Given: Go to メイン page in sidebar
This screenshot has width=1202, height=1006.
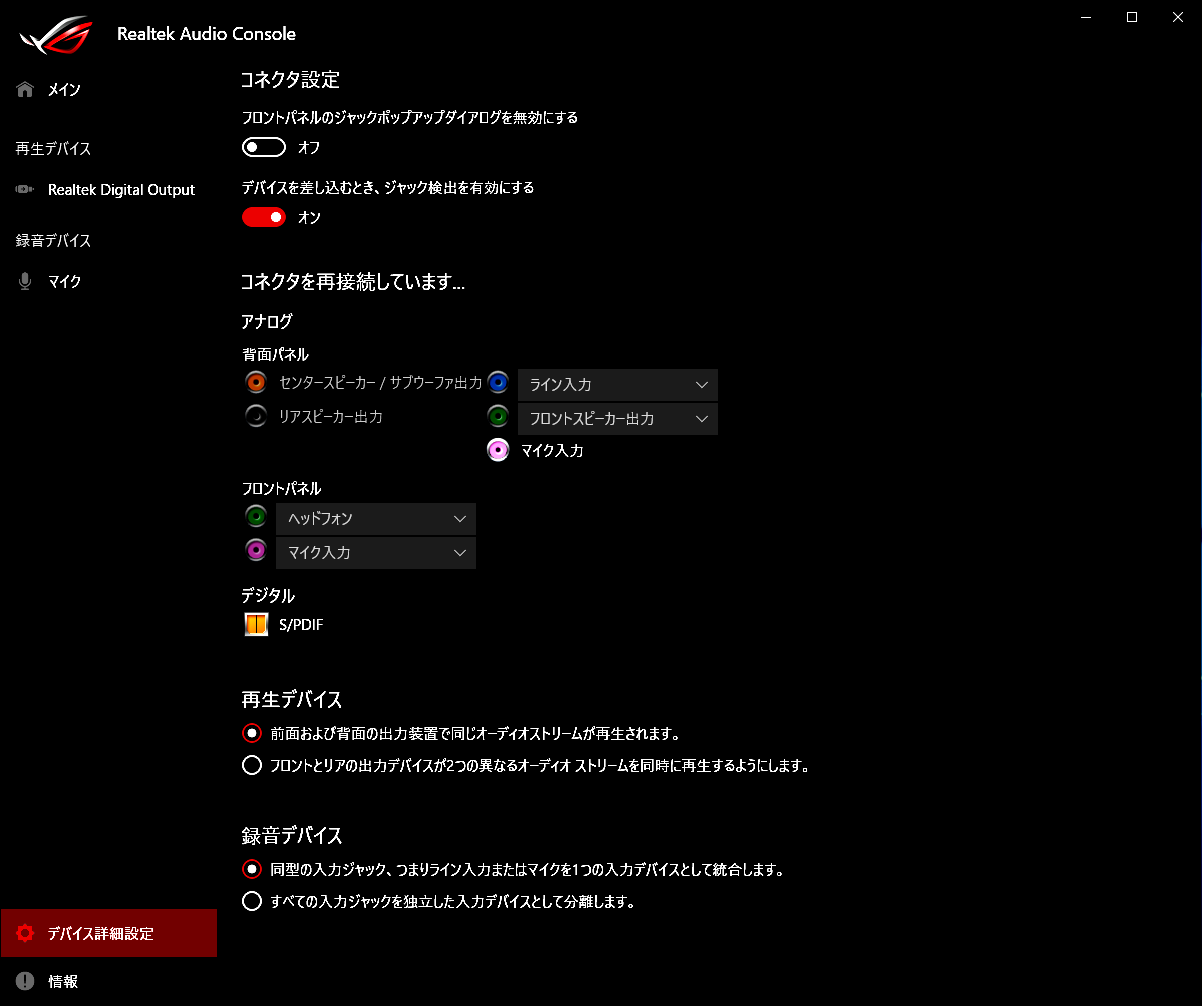Looking at the screenshot, I should coord(108,90).
